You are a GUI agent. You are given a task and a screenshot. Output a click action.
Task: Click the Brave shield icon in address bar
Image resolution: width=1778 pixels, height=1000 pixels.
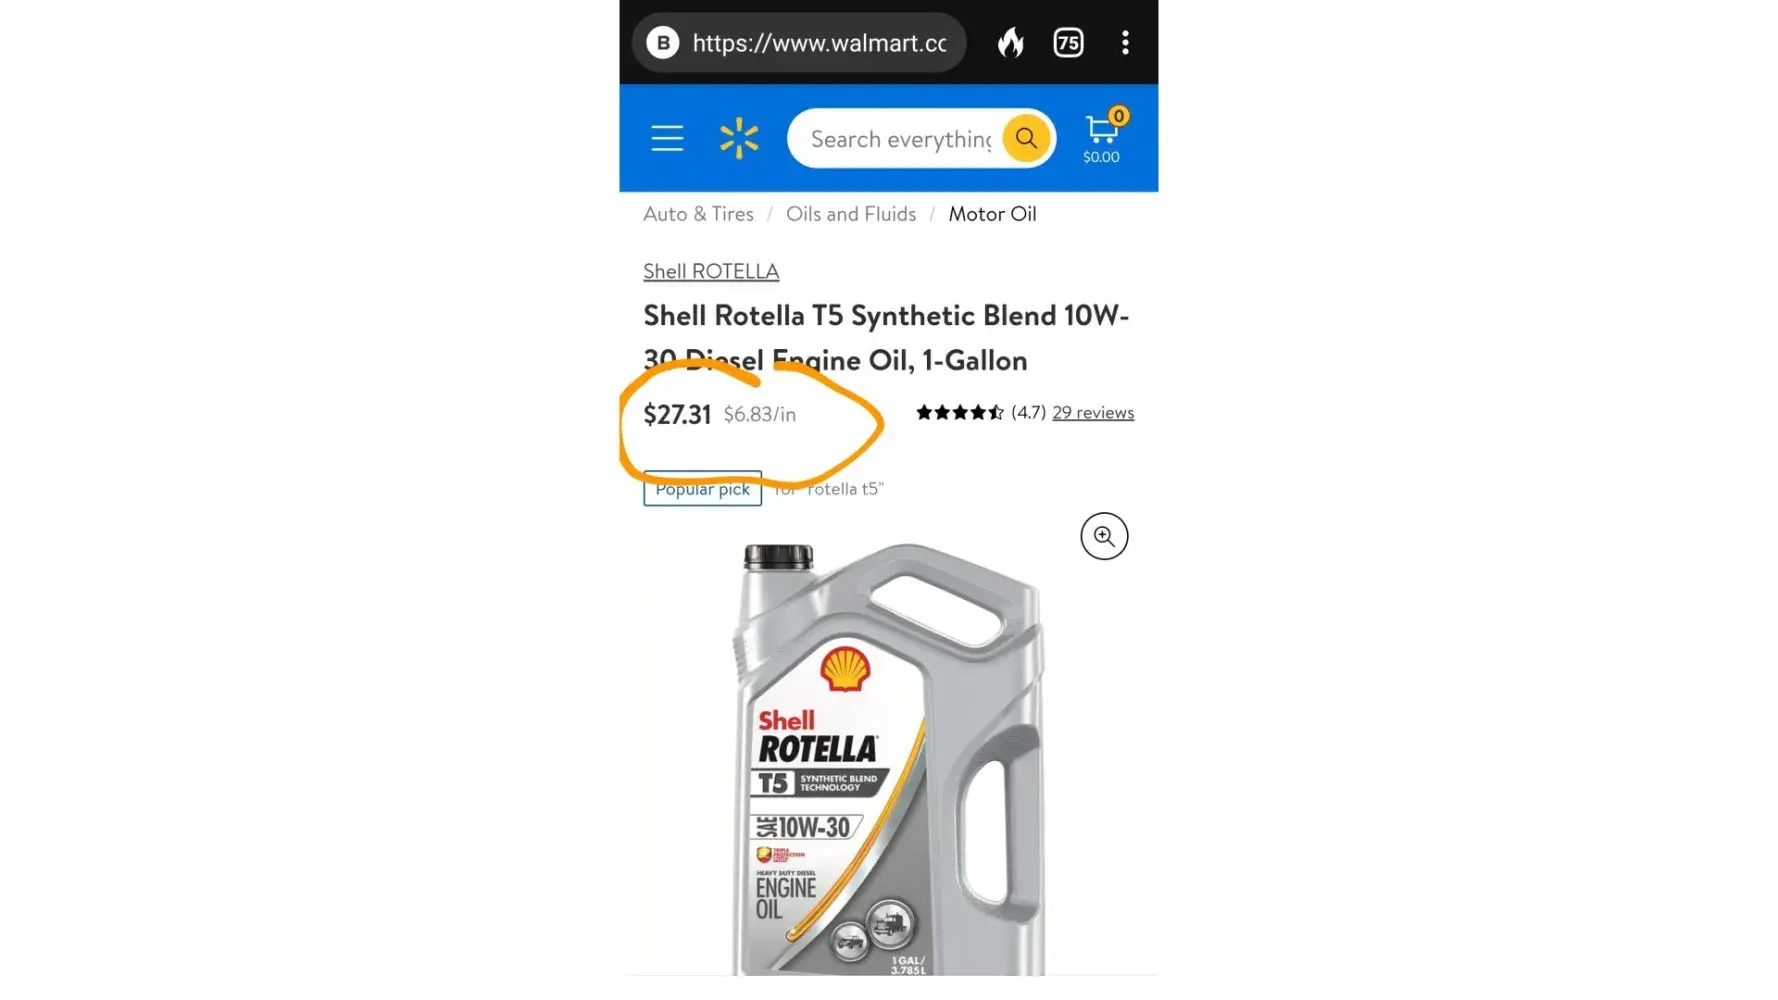pyautogui.click(x=663, y=43)
